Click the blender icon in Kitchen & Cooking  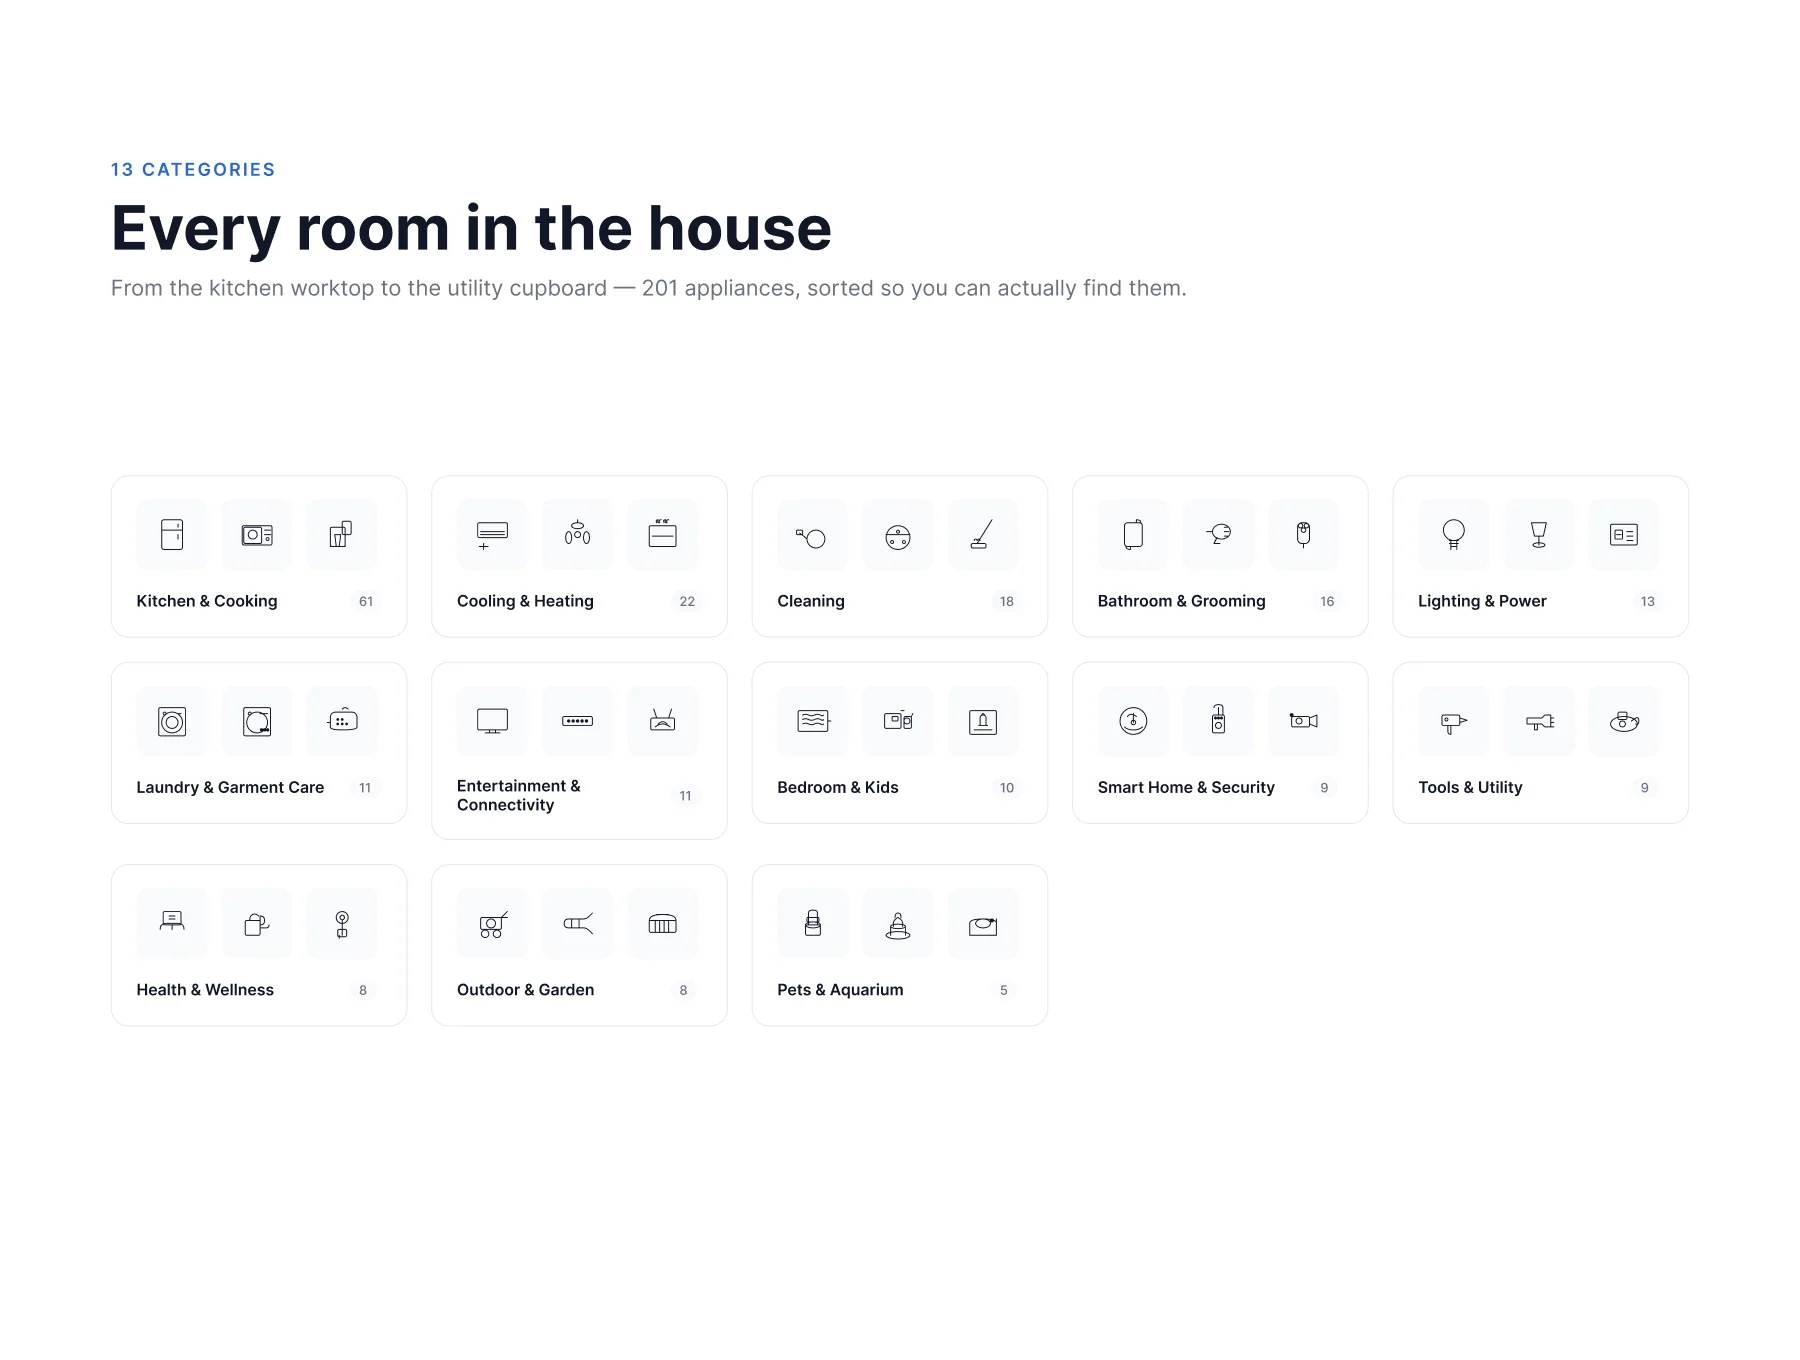point(342,535)
